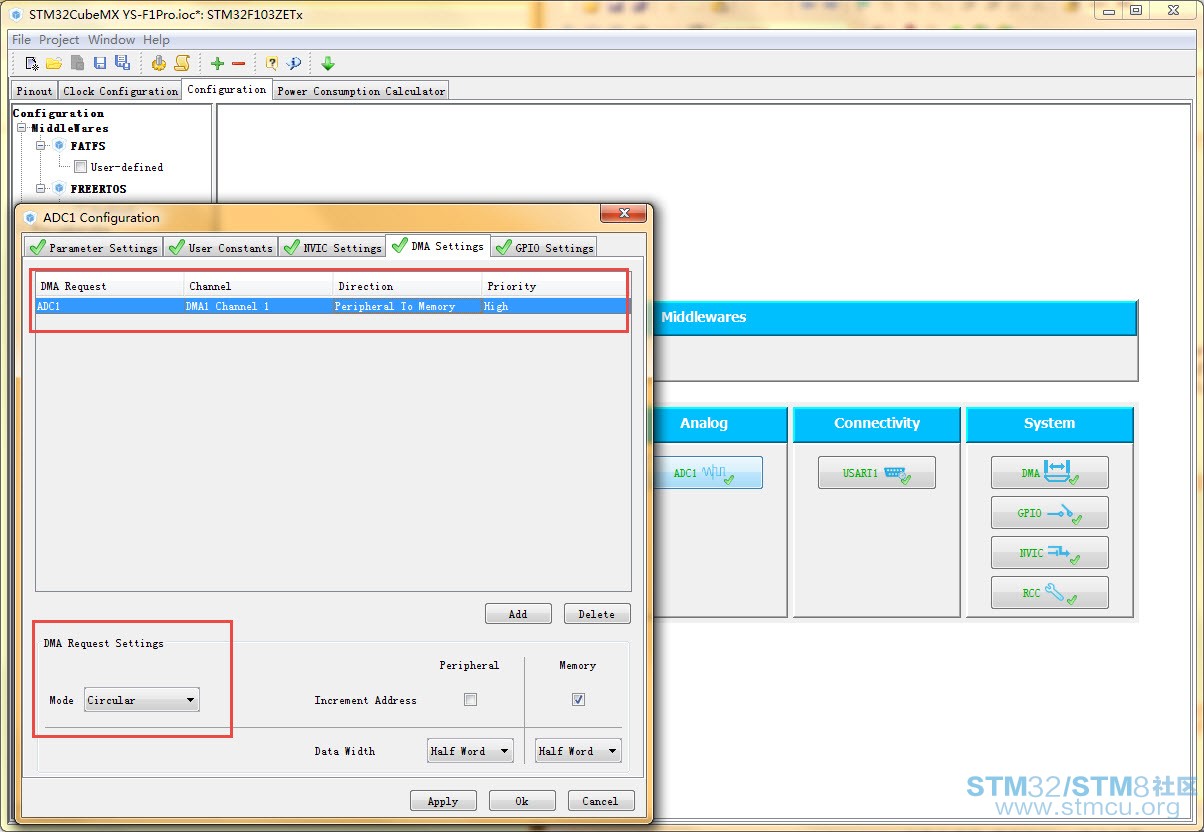
Task: Click the Peripheral To Memory direction cell
Action: (407, 306)
